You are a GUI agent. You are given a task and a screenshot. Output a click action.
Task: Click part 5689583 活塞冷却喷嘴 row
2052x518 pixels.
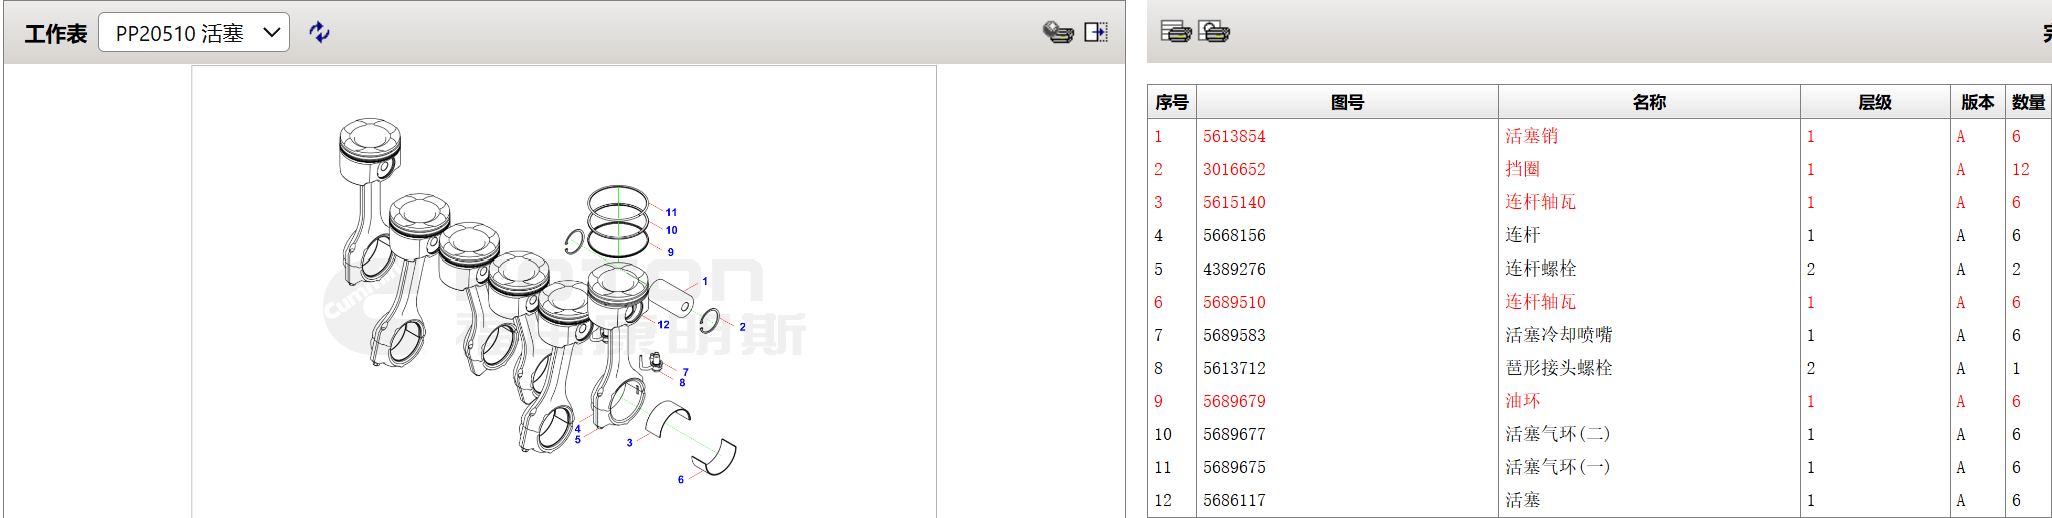pos(1558,335)
